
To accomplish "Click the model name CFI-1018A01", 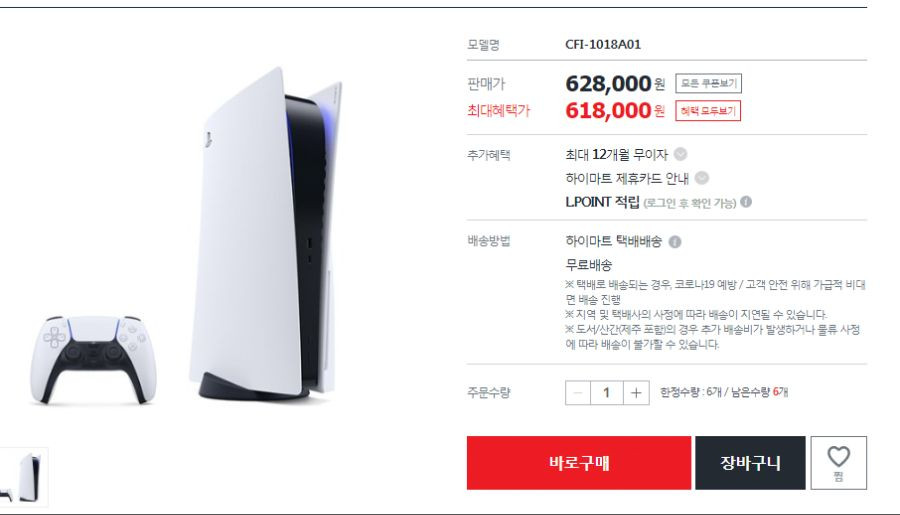I will [x=603, y=44].
